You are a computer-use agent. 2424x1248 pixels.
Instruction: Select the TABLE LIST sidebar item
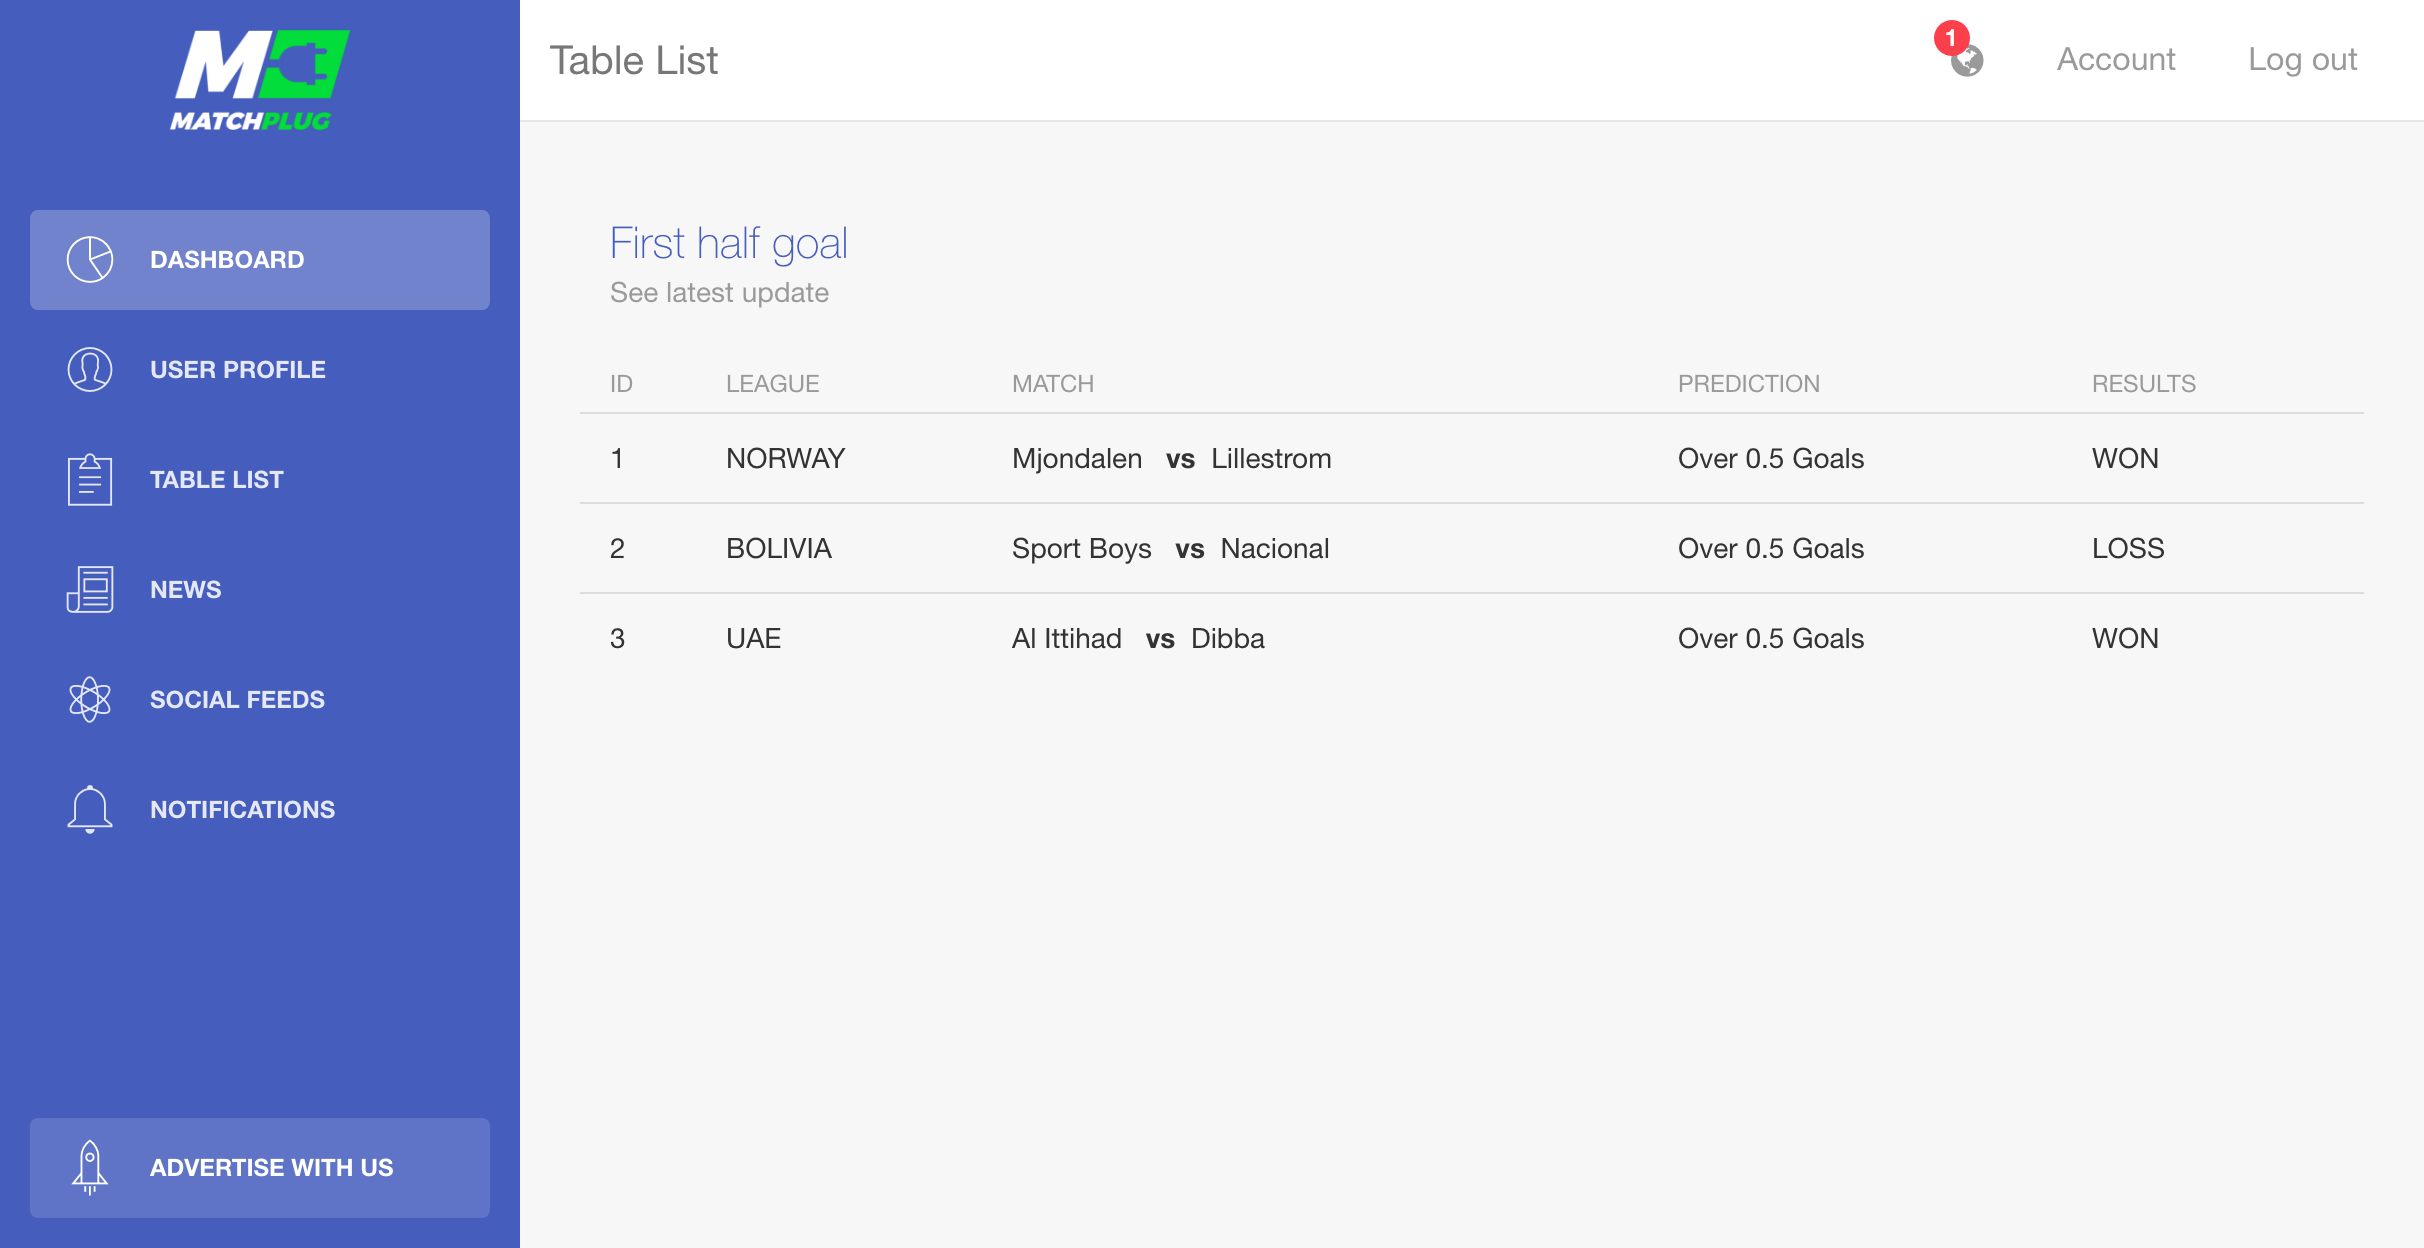click(260, 480)
